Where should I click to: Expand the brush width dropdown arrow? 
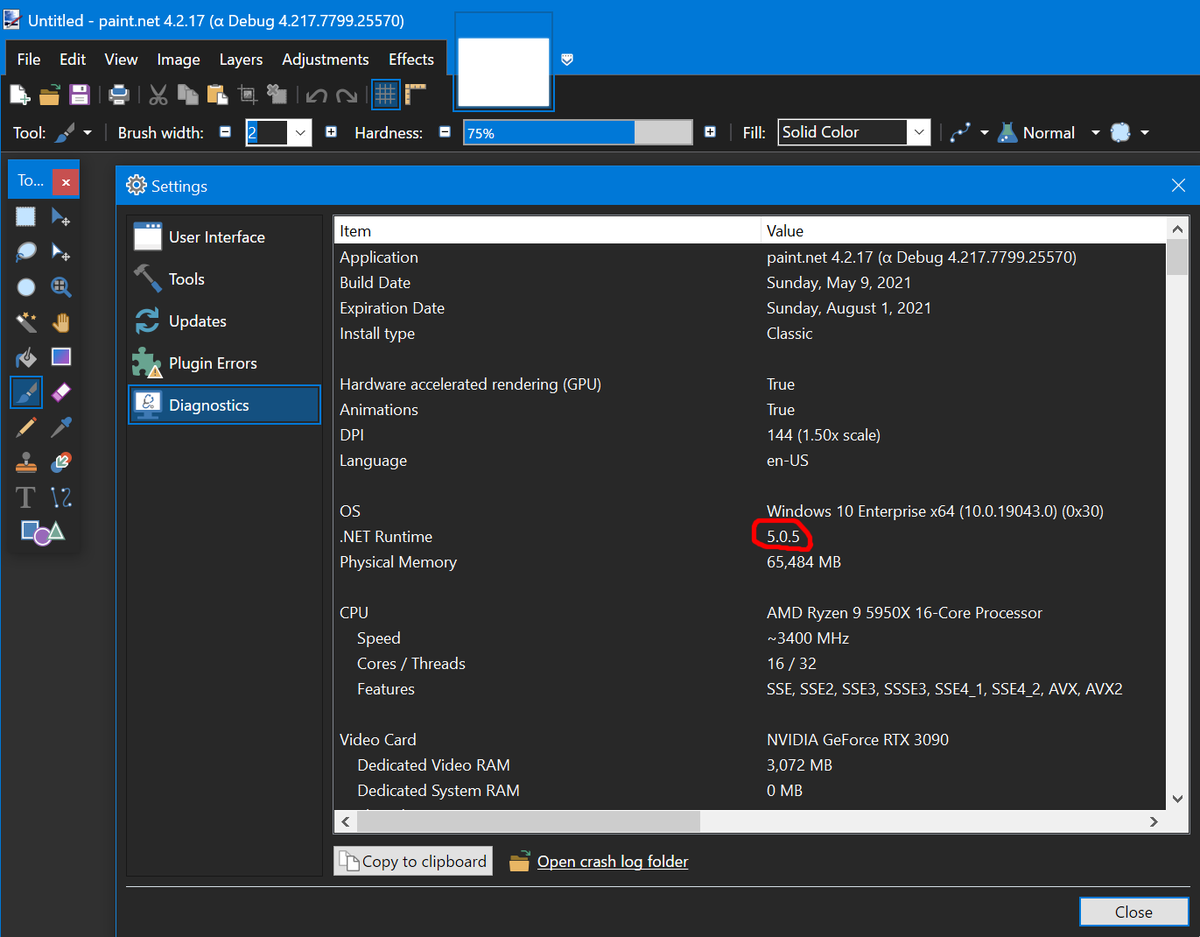point(300,132)
